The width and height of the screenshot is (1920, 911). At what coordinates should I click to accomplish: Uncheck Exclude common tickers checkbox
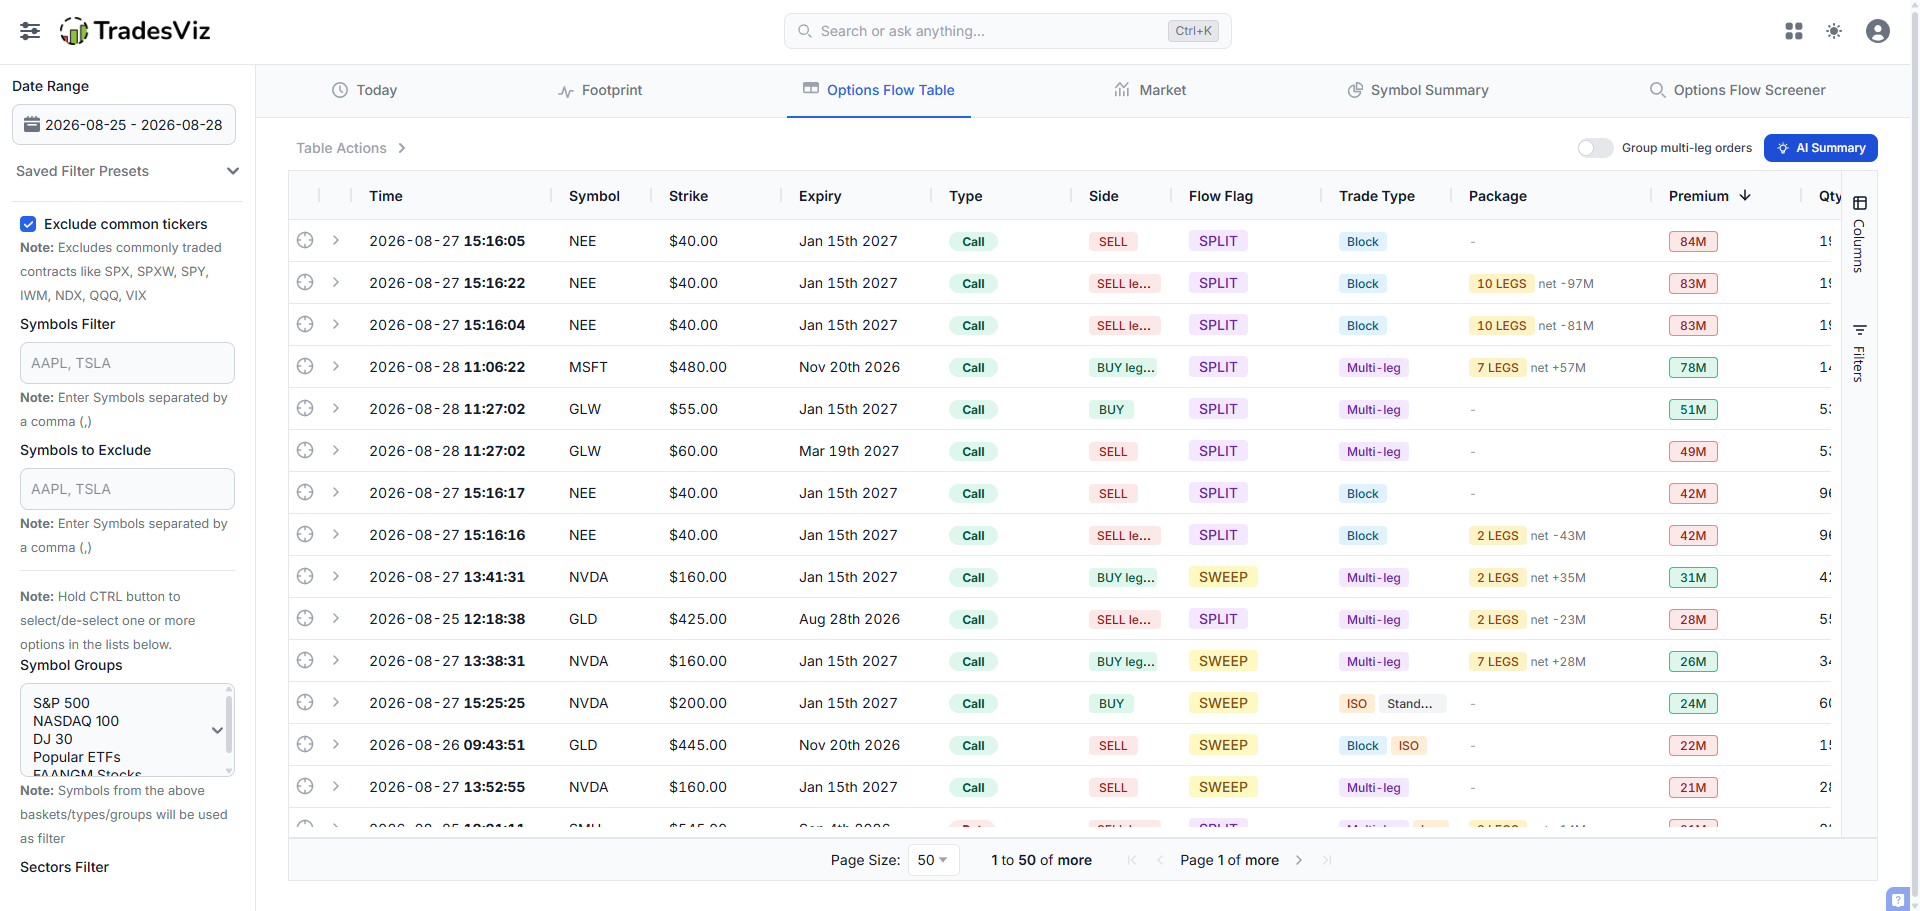pyautogui.click(x=28, y=224)
